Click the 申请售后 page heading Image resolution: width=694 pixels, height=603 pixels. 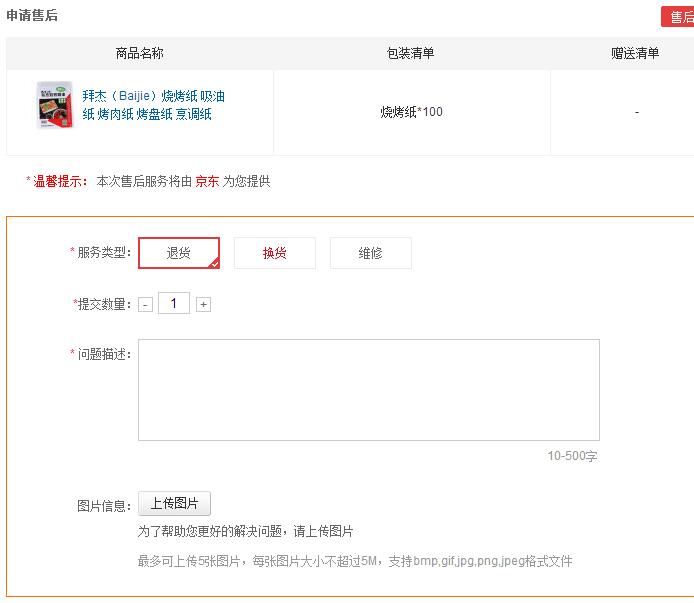32,15
